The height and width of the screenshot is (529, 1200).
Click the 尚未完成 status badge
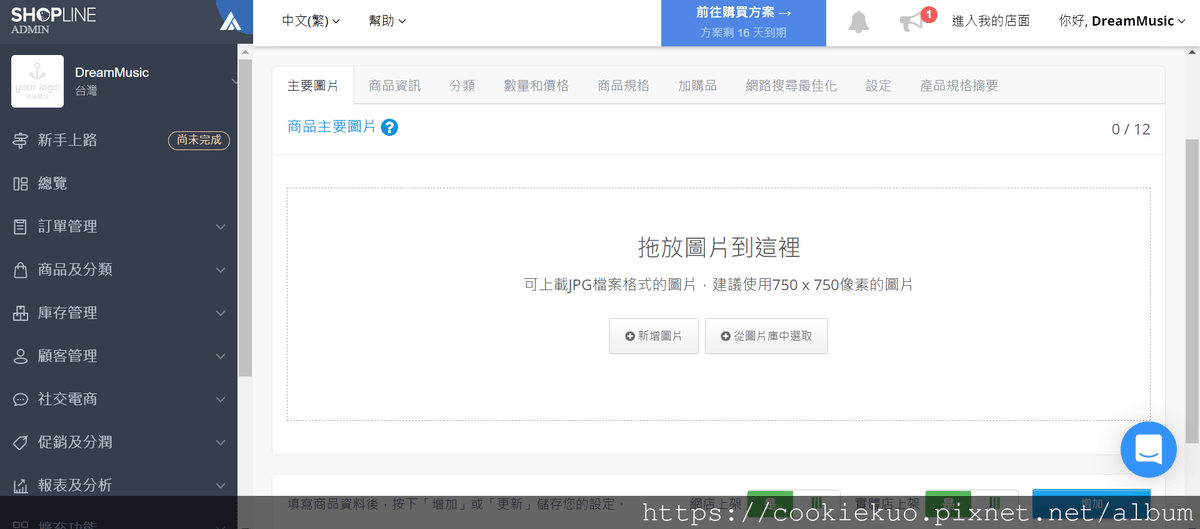(198, 141)
